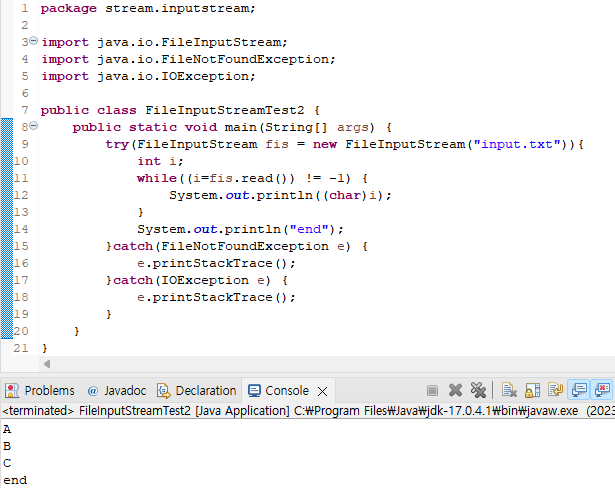
Task: Click import java.io.FileNotFoundException line
Action: point(188,59)
